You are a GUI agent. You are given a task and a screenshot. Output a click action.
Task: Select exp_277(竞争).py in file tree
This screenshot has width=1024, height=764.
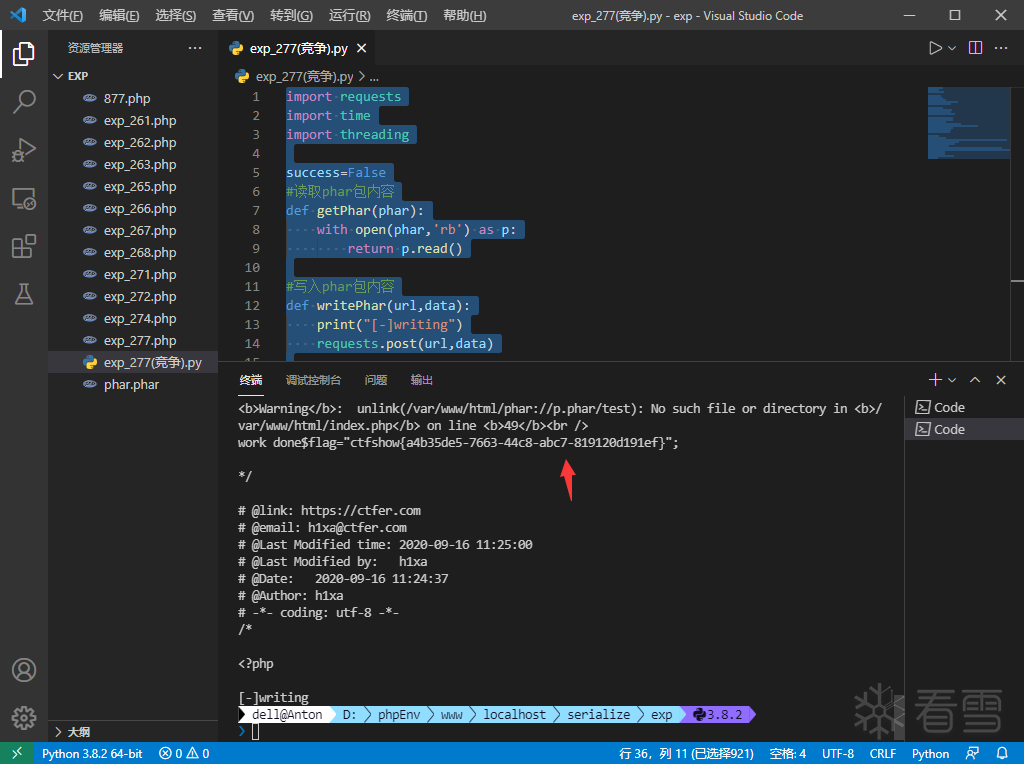pos(133,362)
